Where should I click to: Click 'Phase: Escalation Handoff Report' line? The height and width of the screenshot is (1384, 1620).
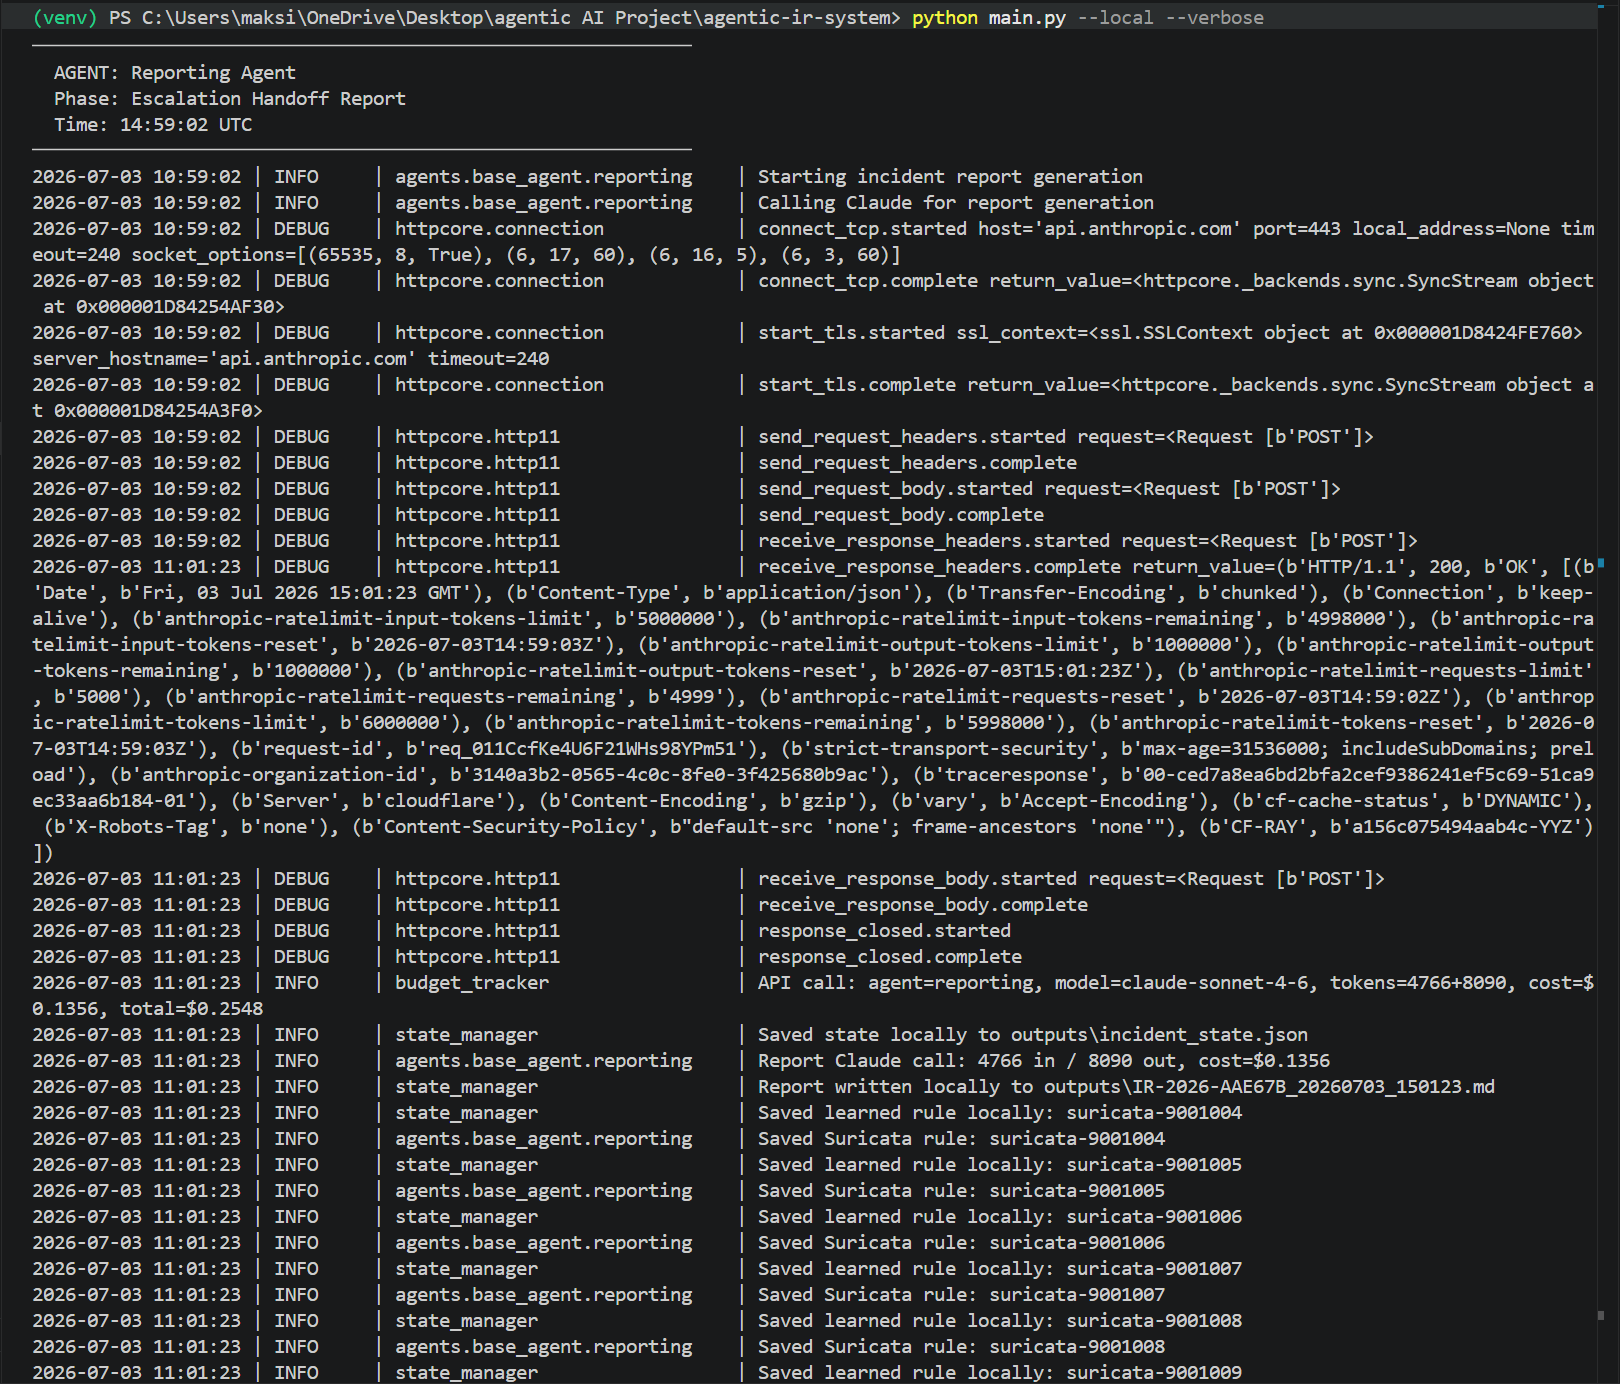pyautogui.click(x=230, y=99)
